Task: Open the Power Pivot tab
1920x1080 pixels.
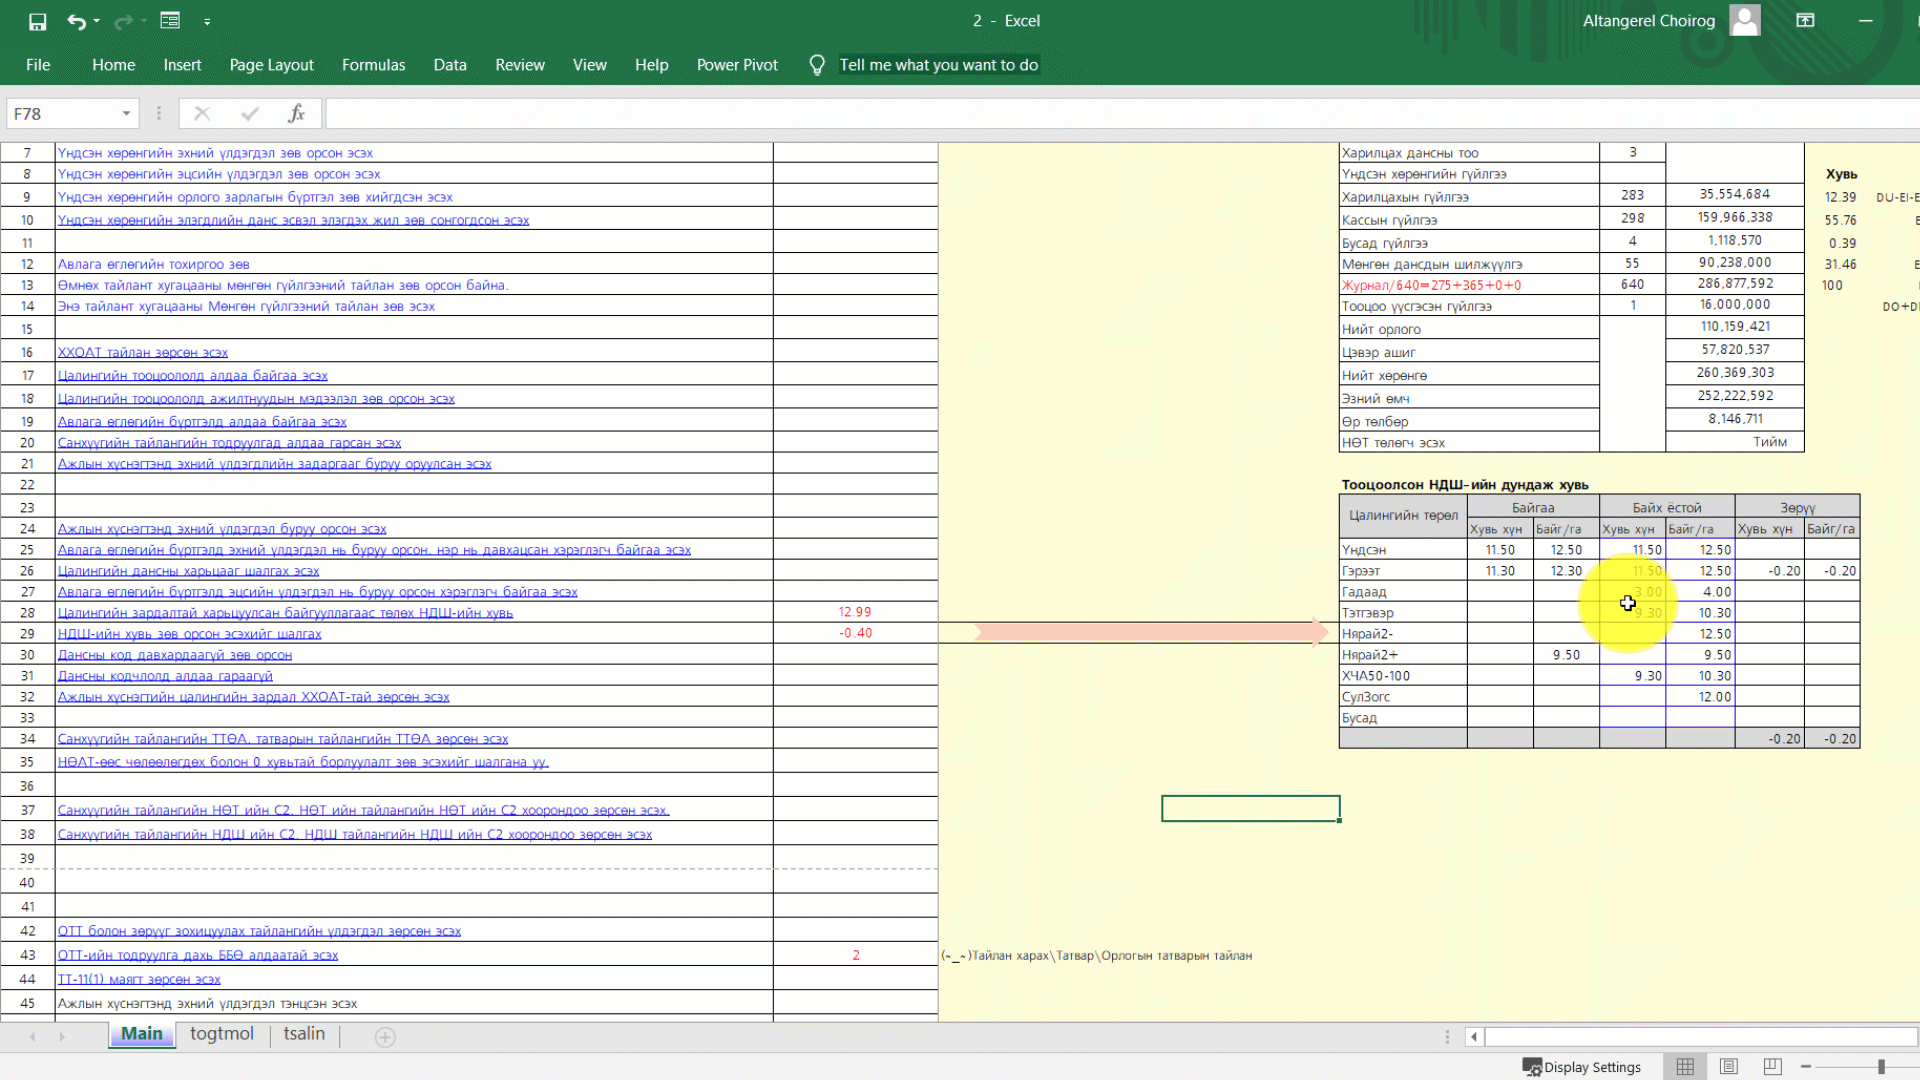Action: [737, 65]
